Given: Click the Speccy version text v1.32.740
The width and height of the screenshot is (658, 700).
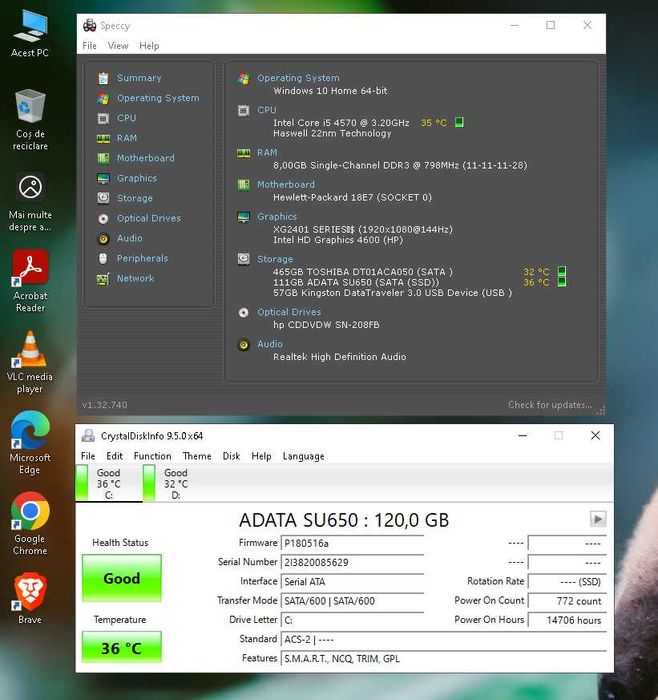Looking at the screenshot, I should (x=104, y=405).
